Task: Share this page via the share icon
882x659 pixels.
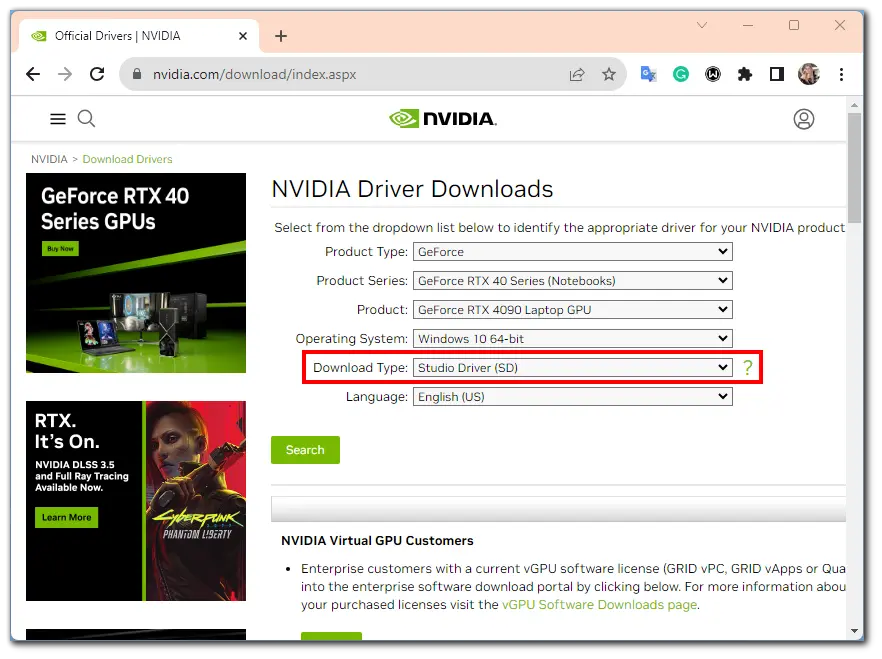Action: pos(577,74)
